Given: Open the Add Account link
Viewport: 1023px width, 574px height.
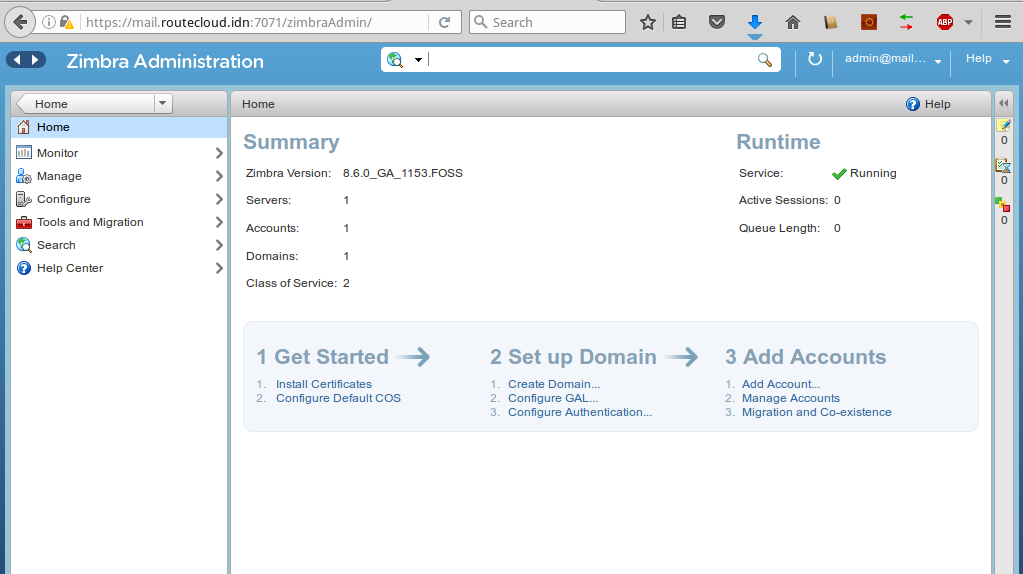Looking at the screenshot, I should coord(781,384).
